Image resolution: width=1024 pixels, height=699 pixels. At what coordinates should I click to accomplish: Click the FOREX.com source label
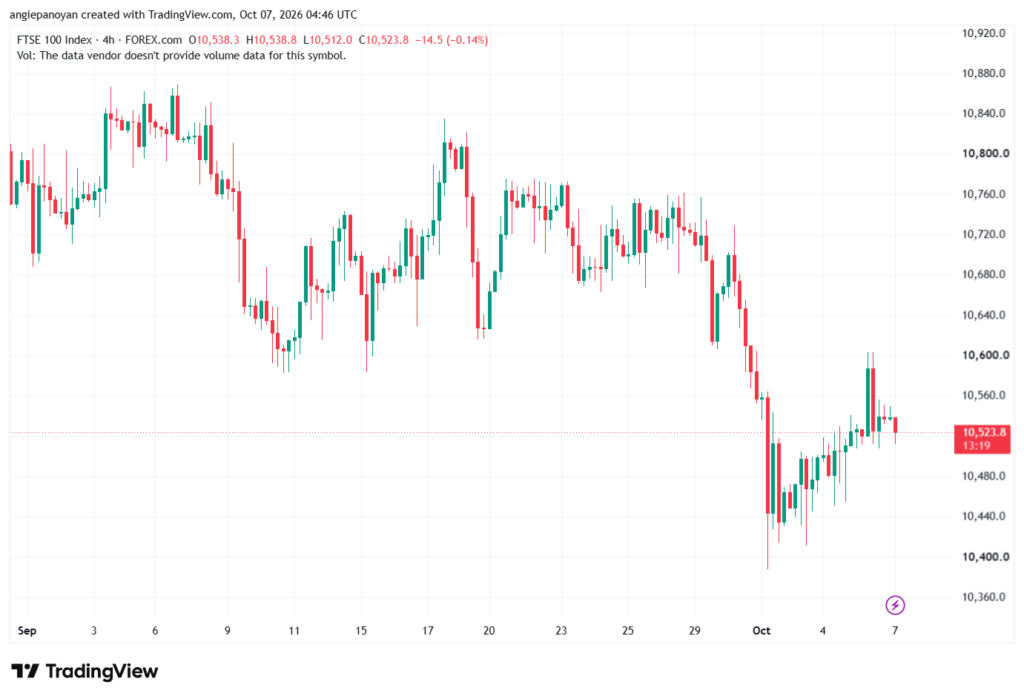click(x=153, y=40)
